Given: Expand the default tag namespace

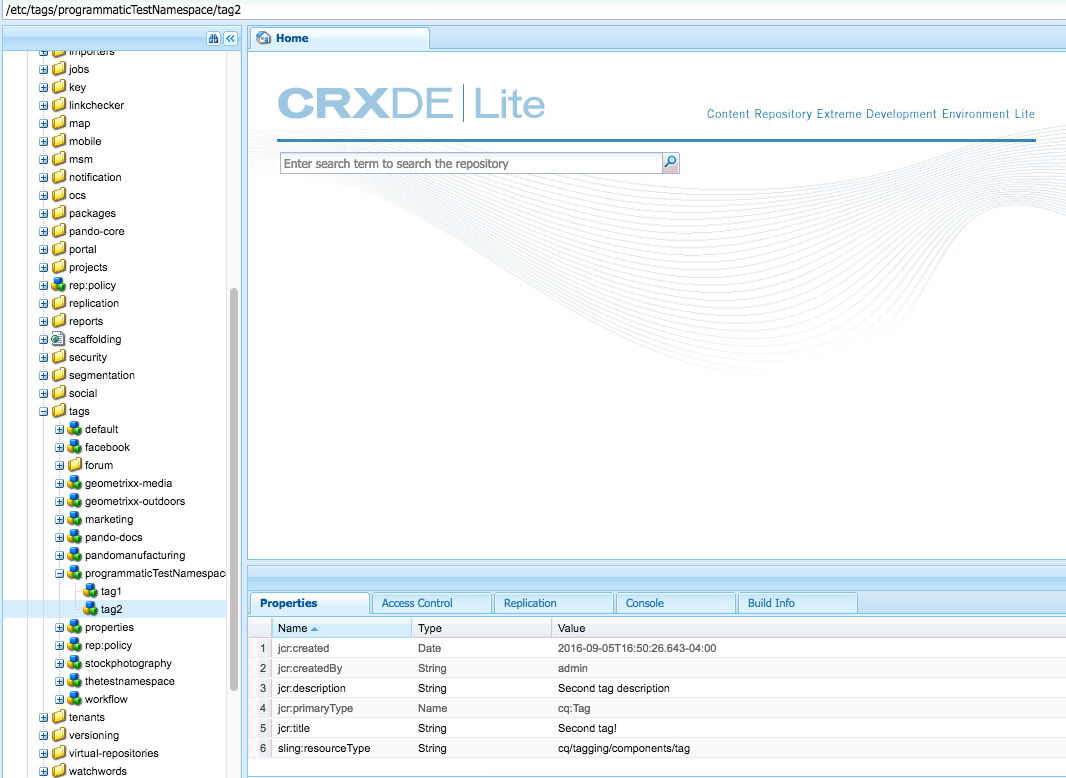Looking at the screenshot, I should 59,429.
